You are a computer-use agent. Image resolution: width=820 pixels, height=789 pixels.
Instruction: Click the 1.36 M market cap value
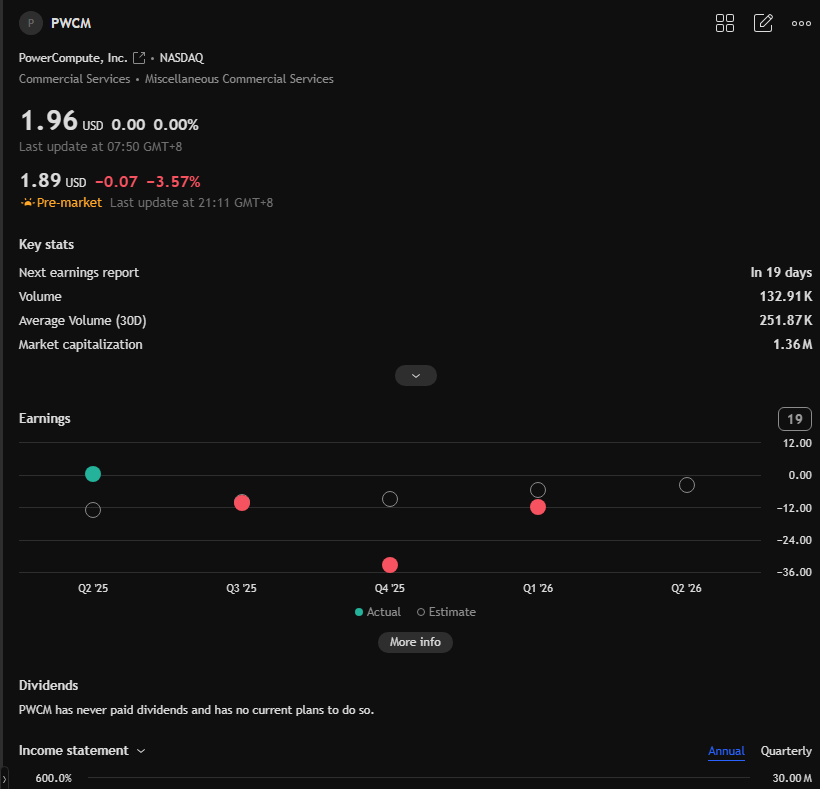792,345
